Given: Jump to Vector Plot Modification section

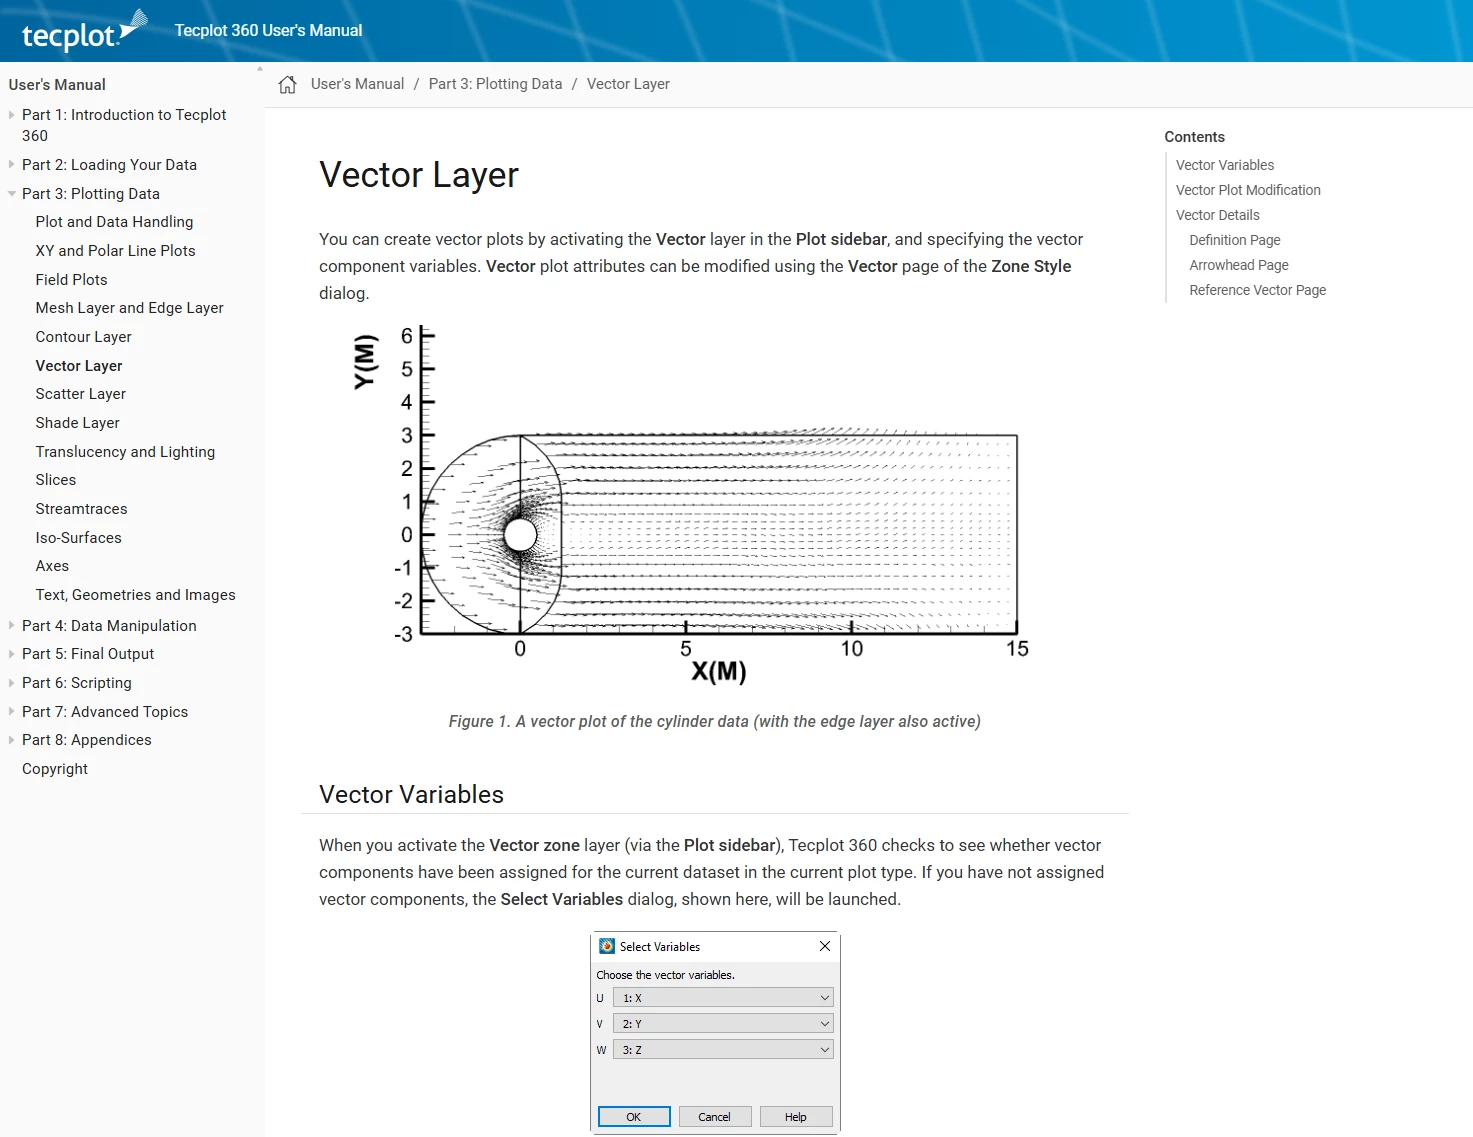Looking at the screenshot, I should point(1248,190).
